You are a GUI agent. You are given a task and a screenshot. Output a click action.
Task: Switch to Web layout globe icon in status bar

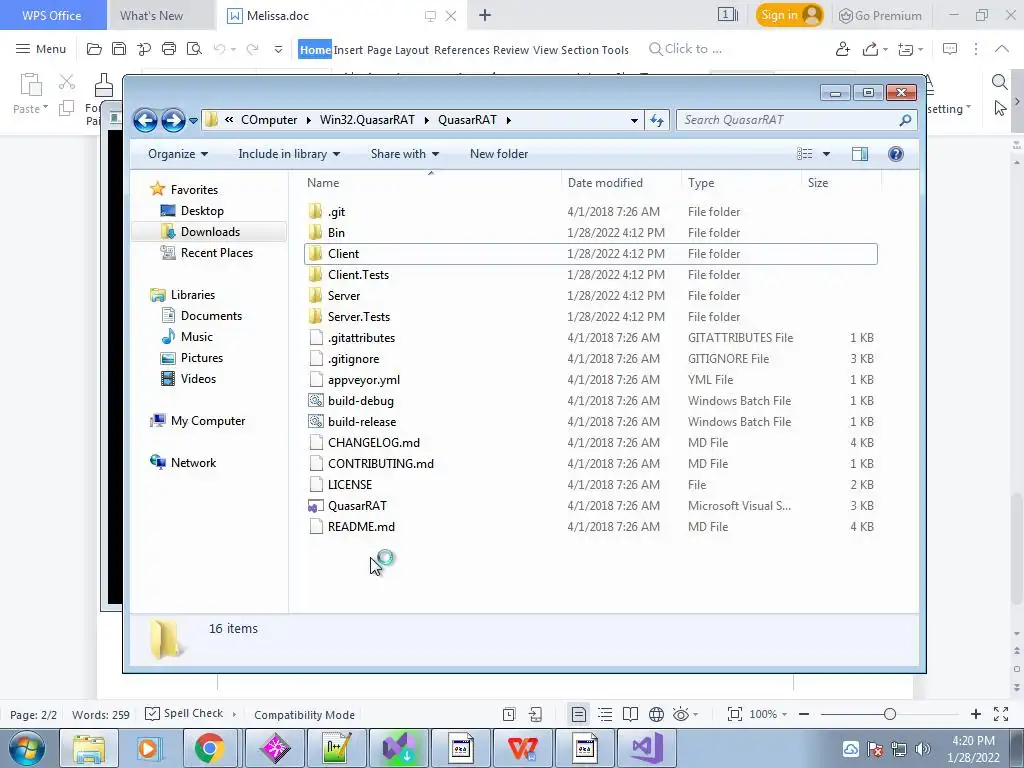(x=656, y=714)
